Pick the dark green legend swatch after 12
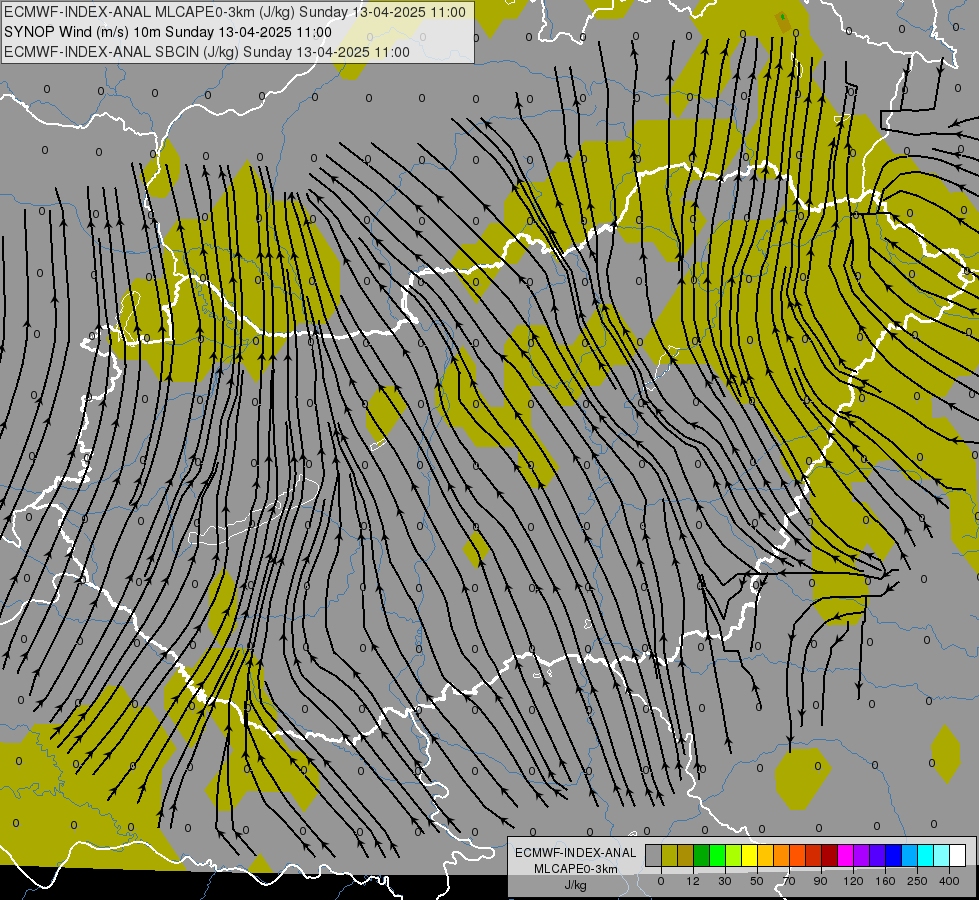The image size is (979, 900). tap(702, 855)
